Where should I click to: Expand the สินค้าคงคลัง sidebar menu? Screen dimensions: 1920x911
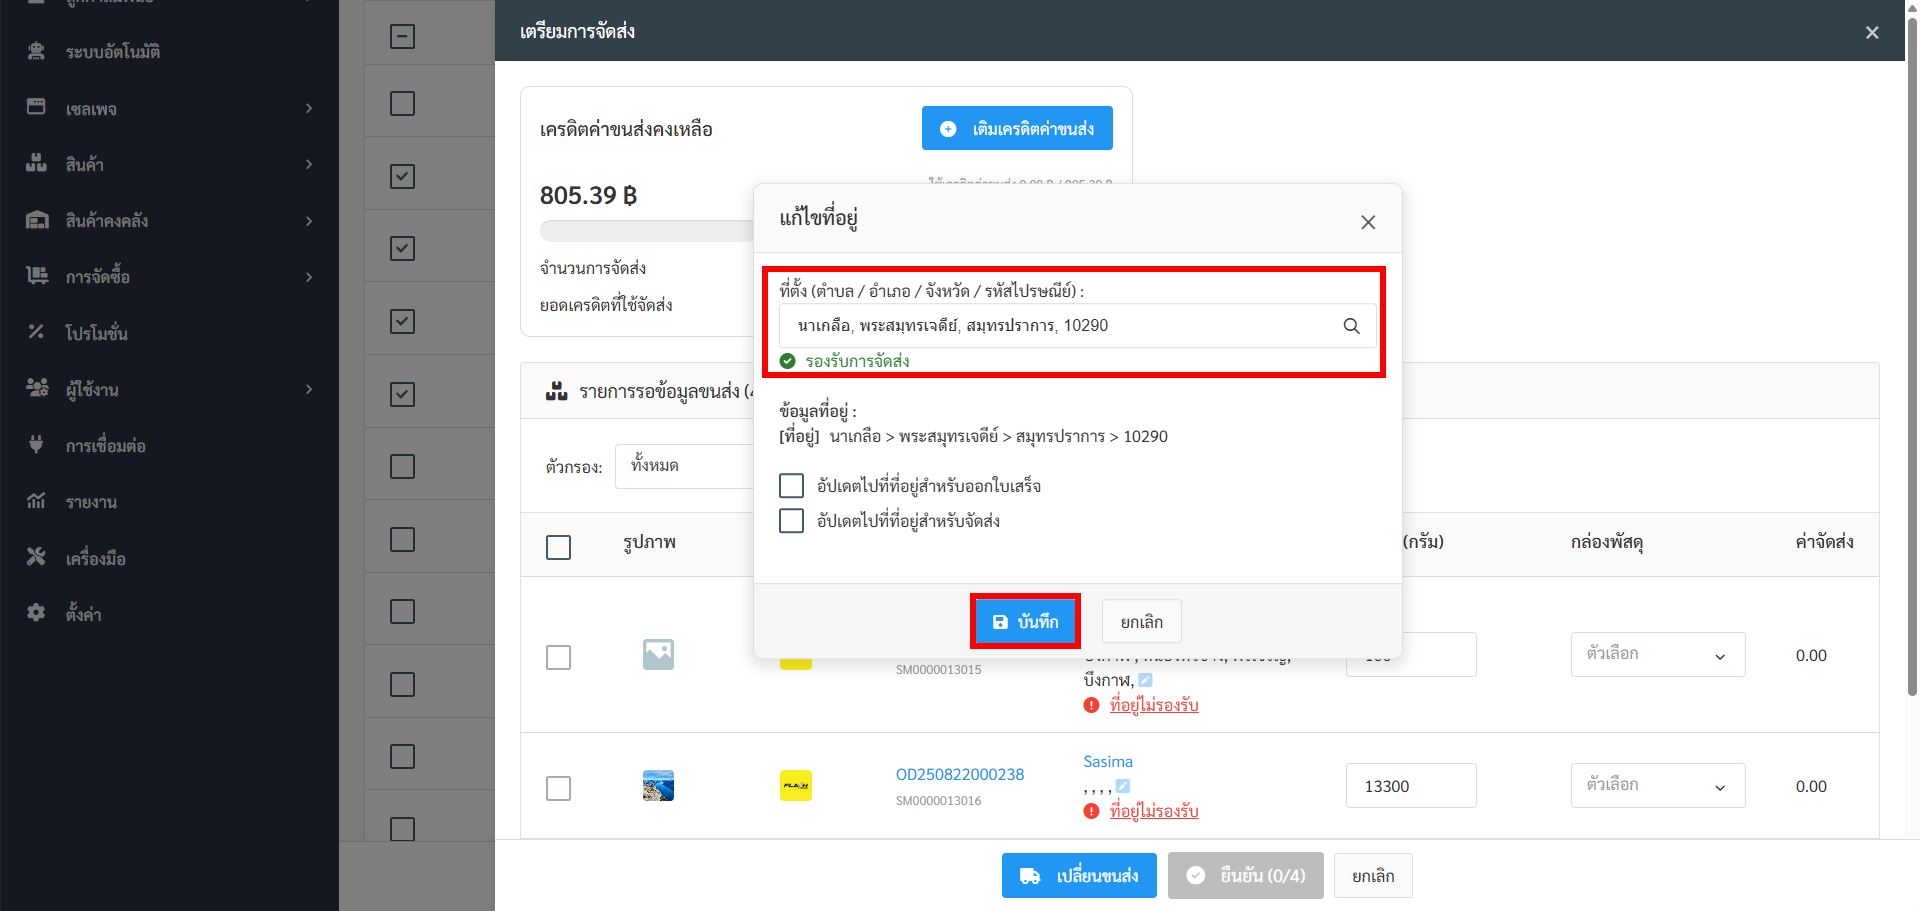point(170,220)
